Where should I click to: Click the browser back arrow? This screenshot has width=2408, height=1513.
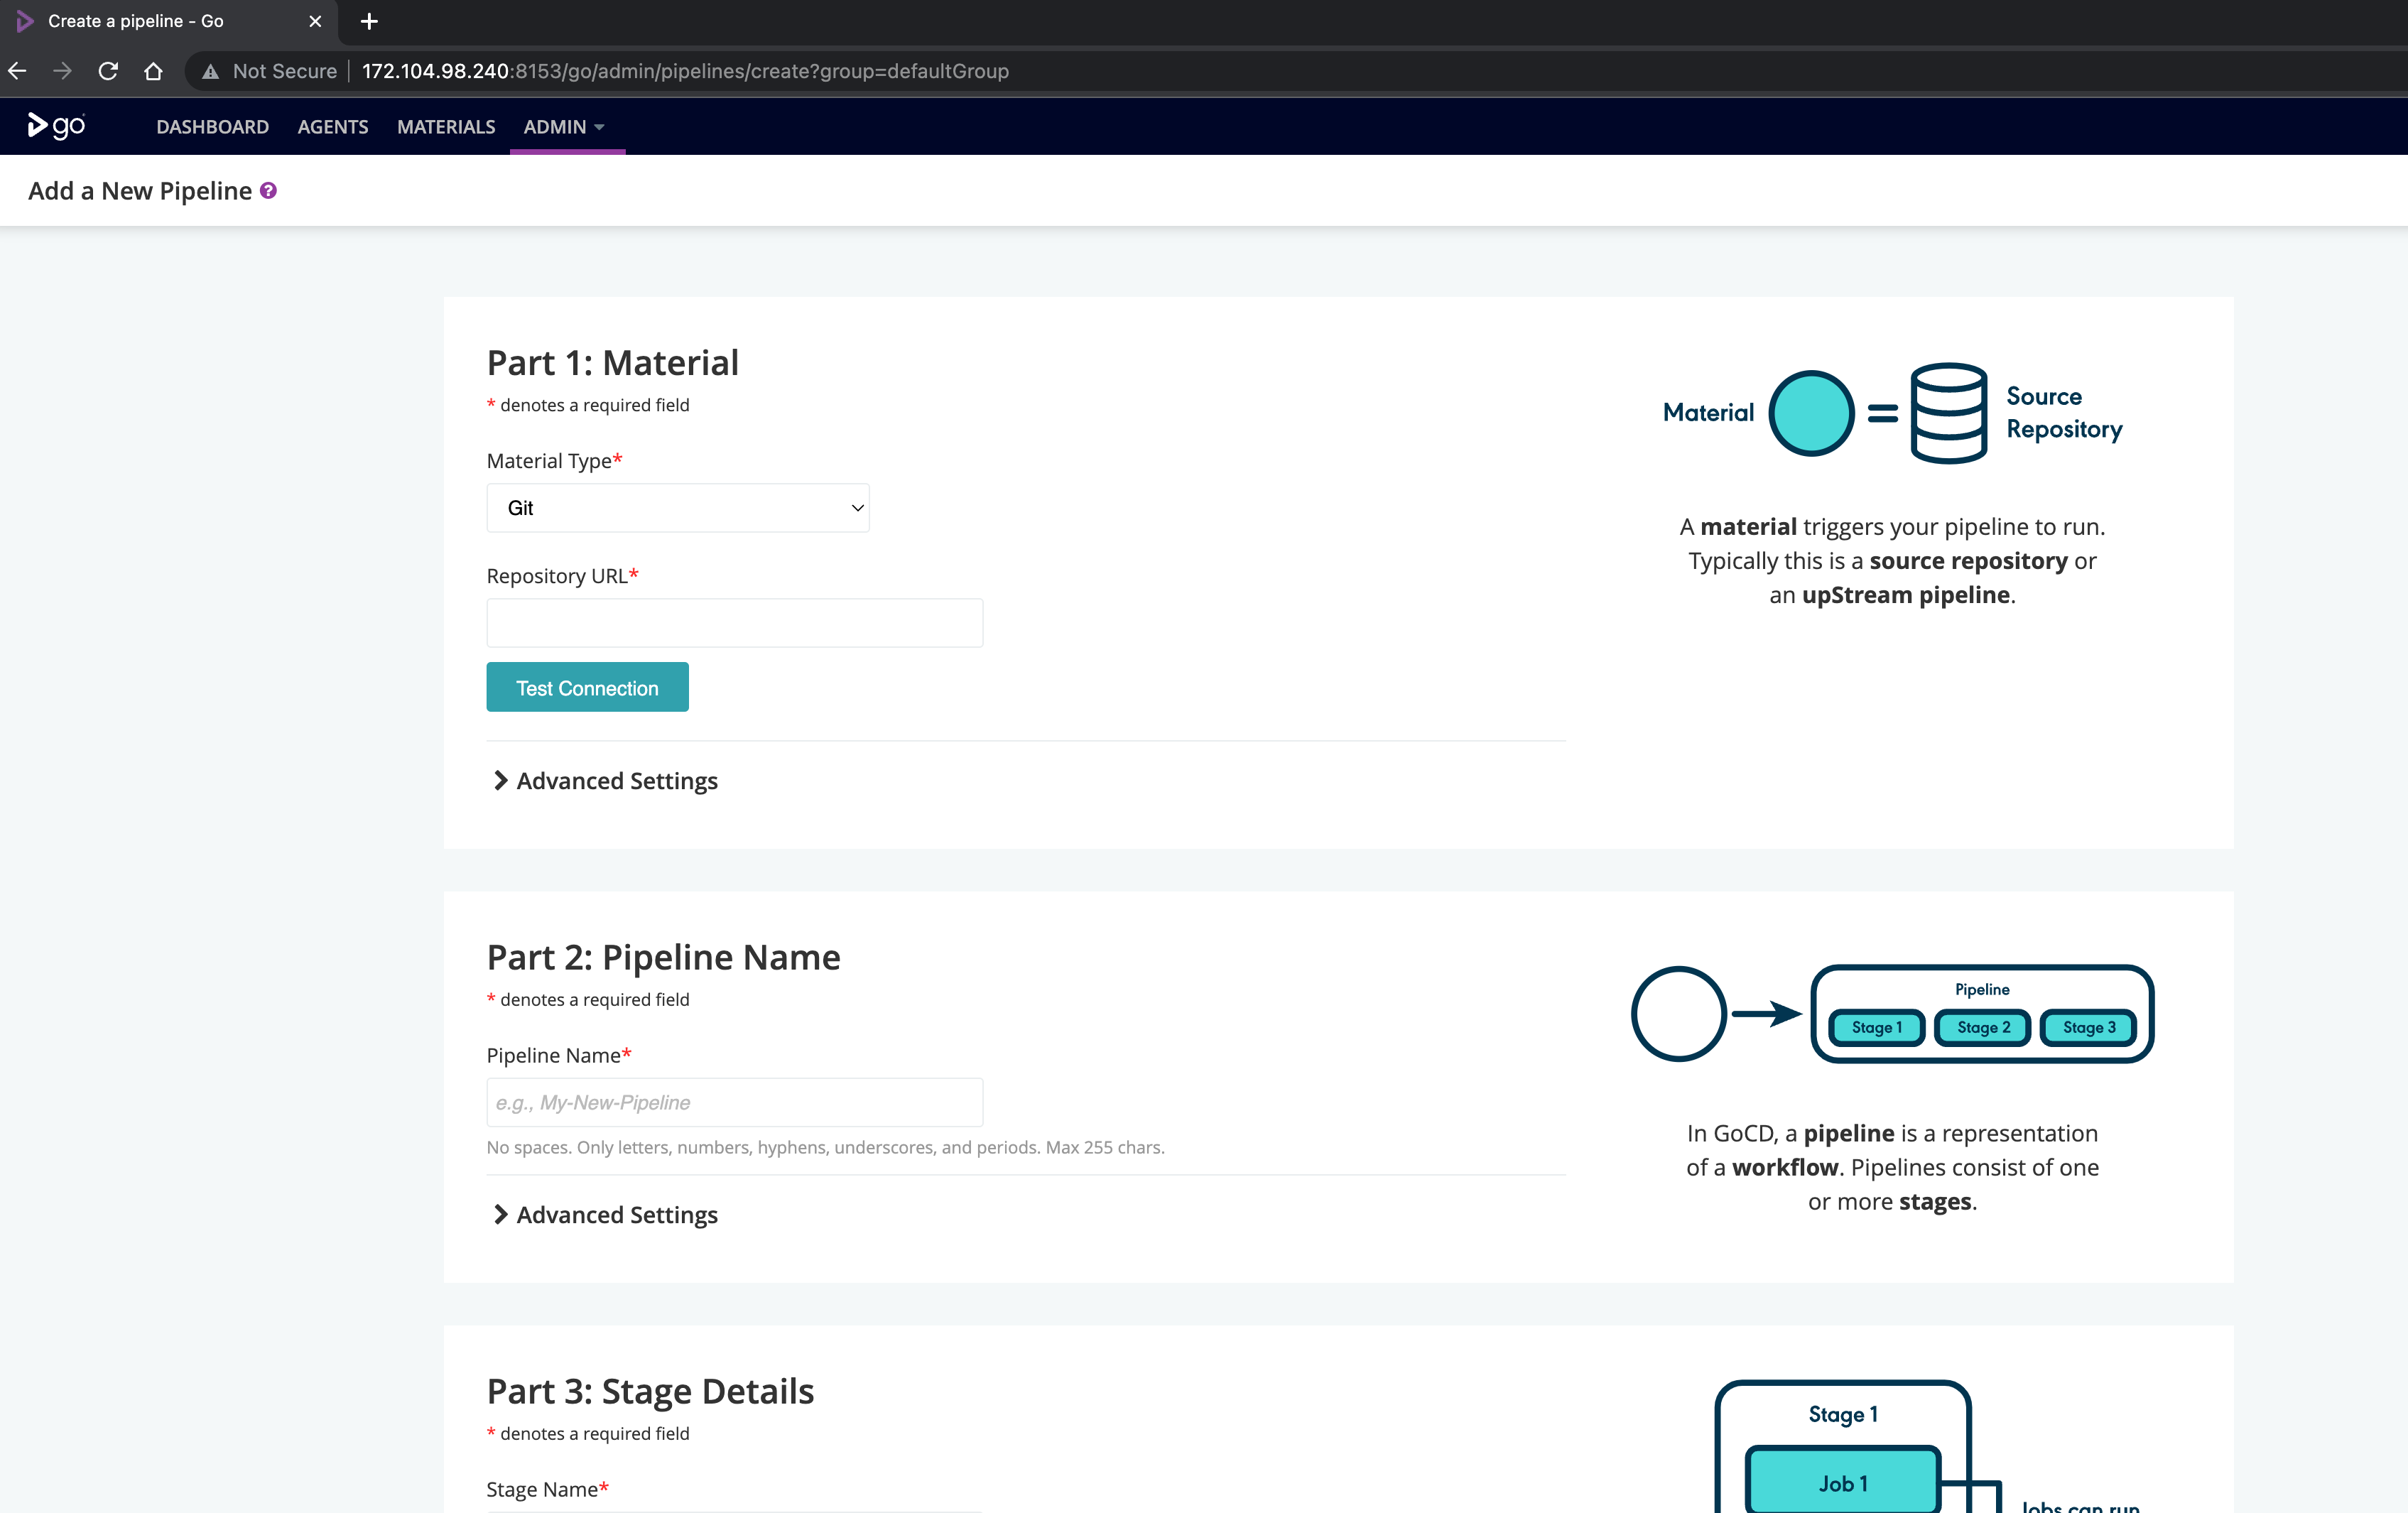pyautogui.click(x=18, y=71)
